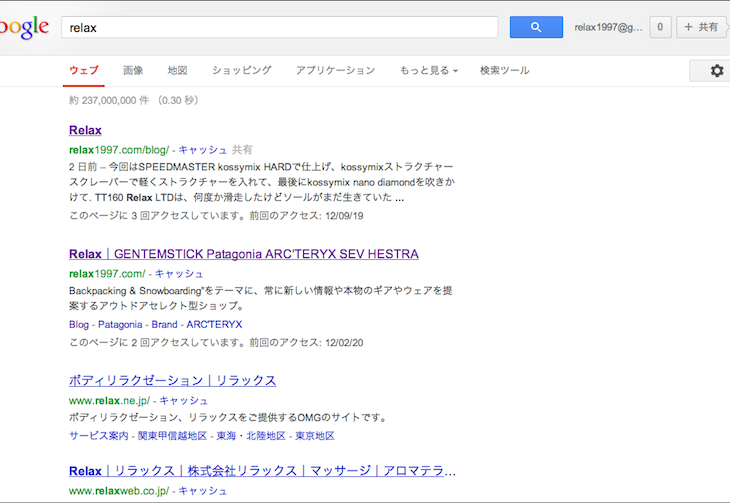Click the www.relax.ne.jp/ green URL
730x503 pixels.
(x=109, y=401)
